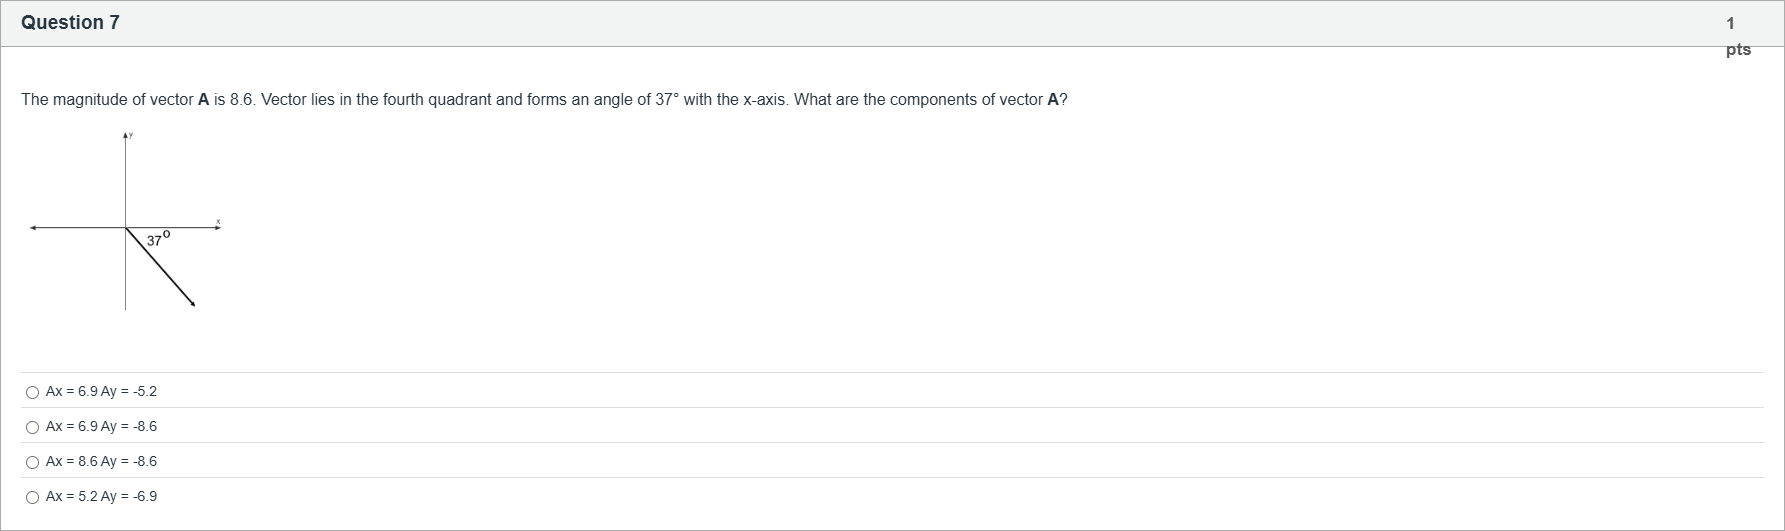Click the x-axis label on the diagram

coord(217,221)
